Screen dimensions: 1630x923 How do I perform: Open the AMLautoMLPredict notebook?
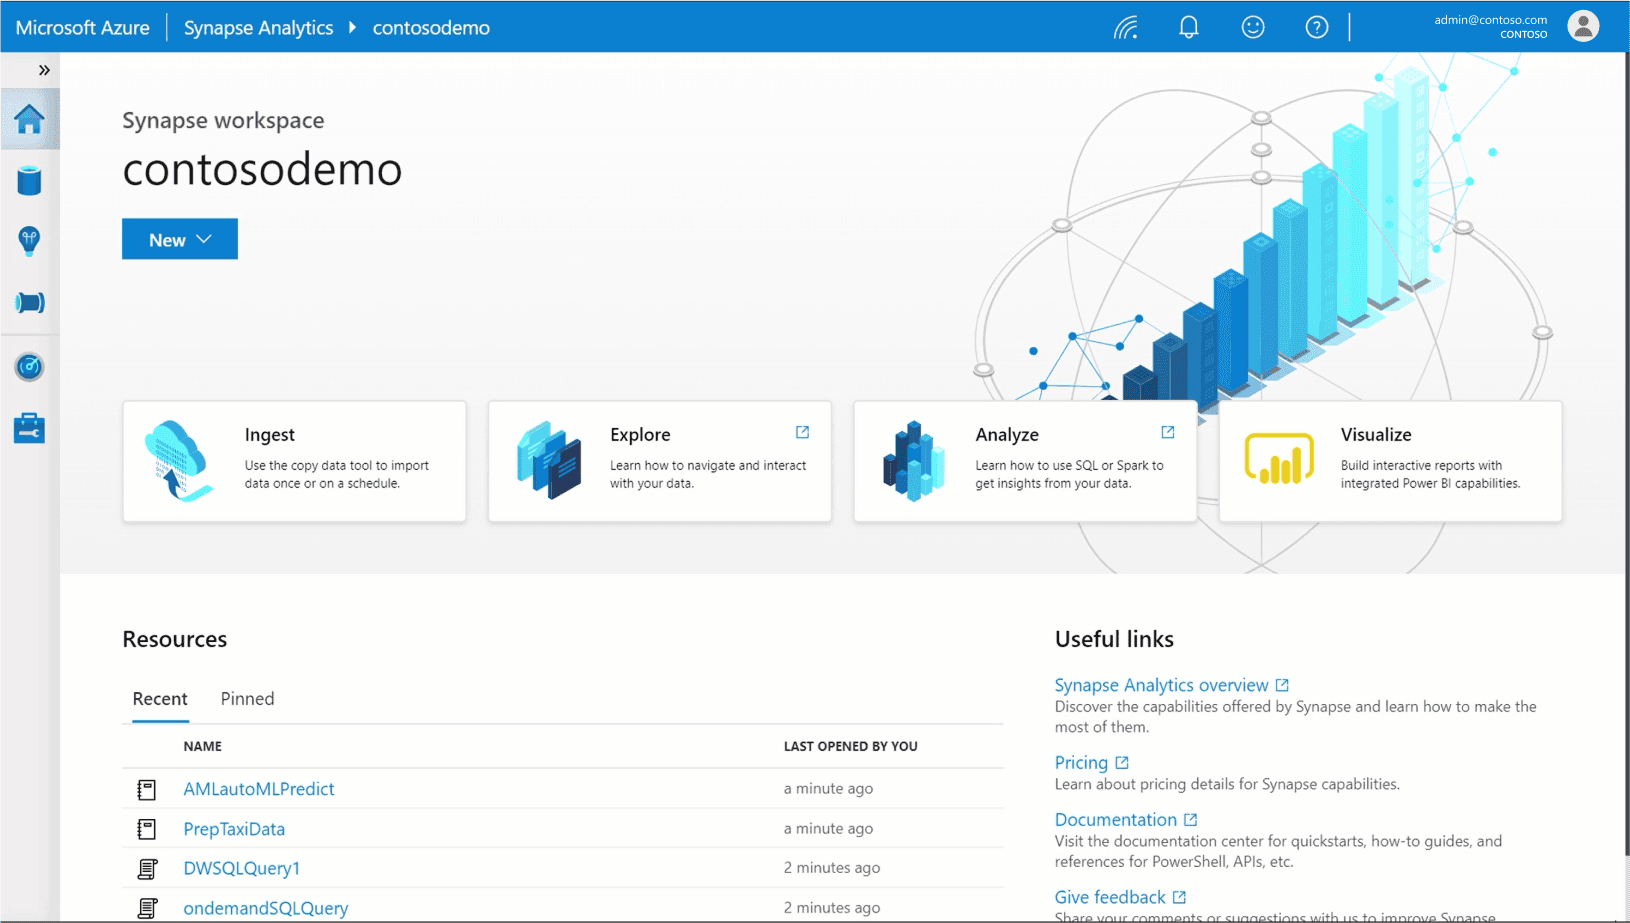point(257,789)
